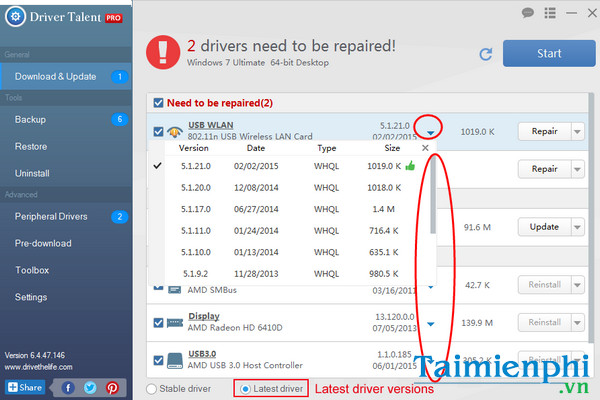Click the thumbs-up recommended version icon

[x=410, y=166]
